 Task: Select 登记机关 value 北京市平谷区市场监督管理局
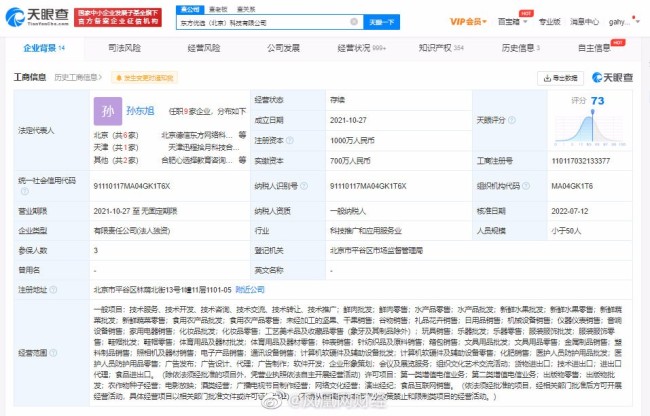coord(376,250)
